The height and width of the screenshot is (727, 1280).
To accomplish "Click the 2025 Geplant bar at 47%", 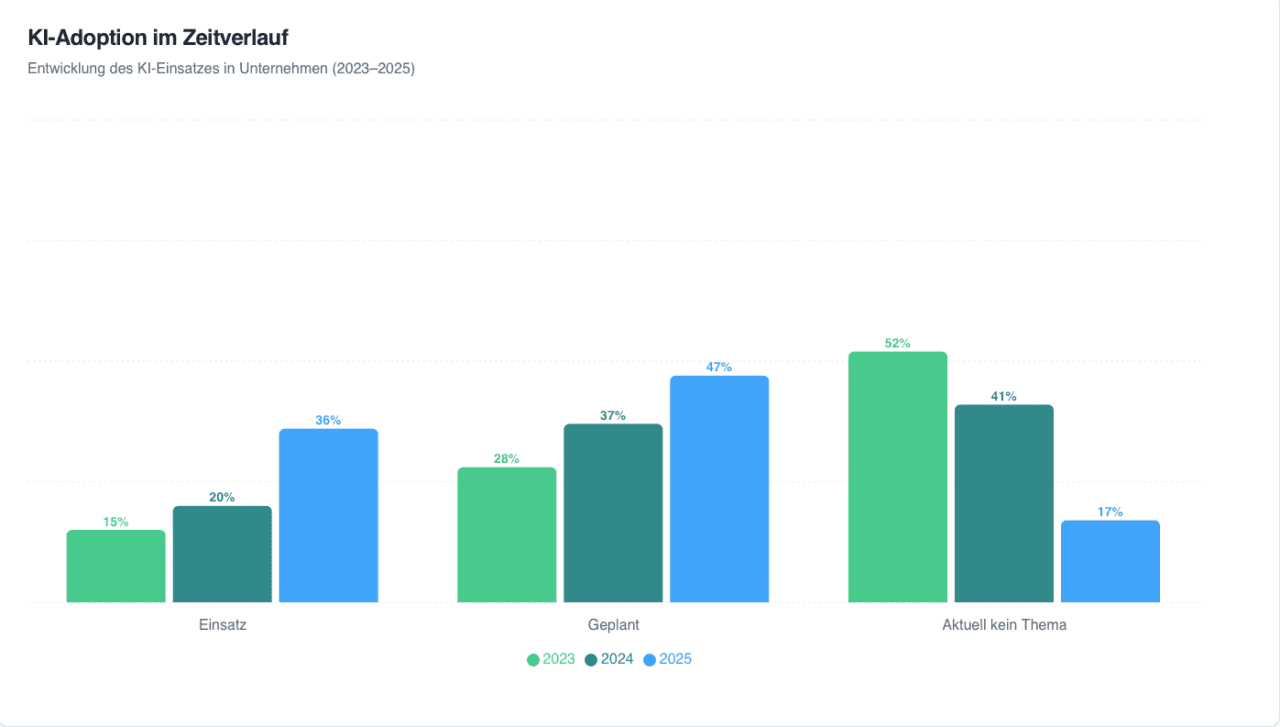I will click(x=719, y=489).
